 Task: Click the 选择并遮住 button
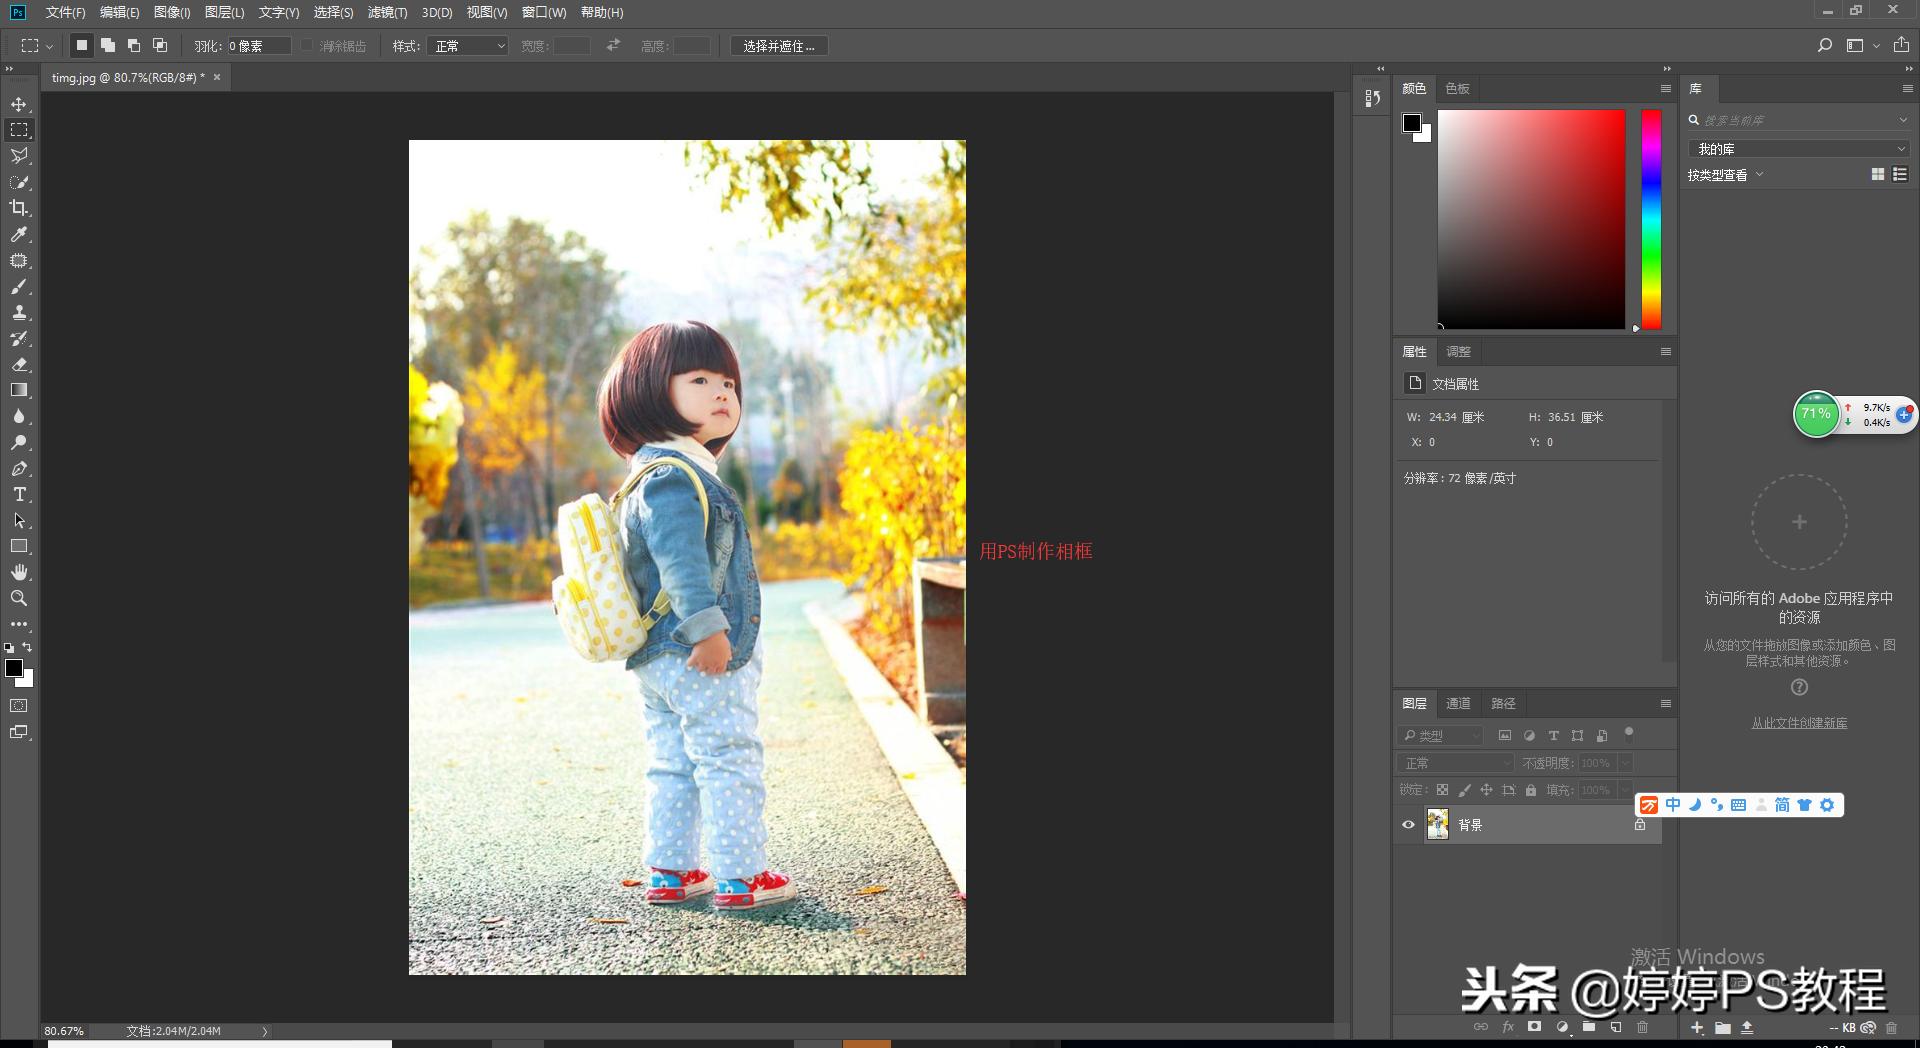(779, 46)
